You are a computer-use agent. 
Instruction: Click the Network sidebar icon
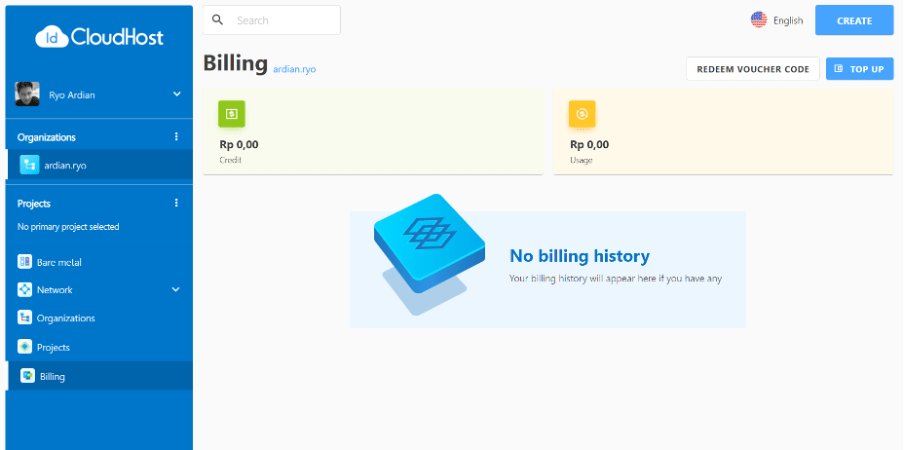pyautogui.click(x=25, y=289)
